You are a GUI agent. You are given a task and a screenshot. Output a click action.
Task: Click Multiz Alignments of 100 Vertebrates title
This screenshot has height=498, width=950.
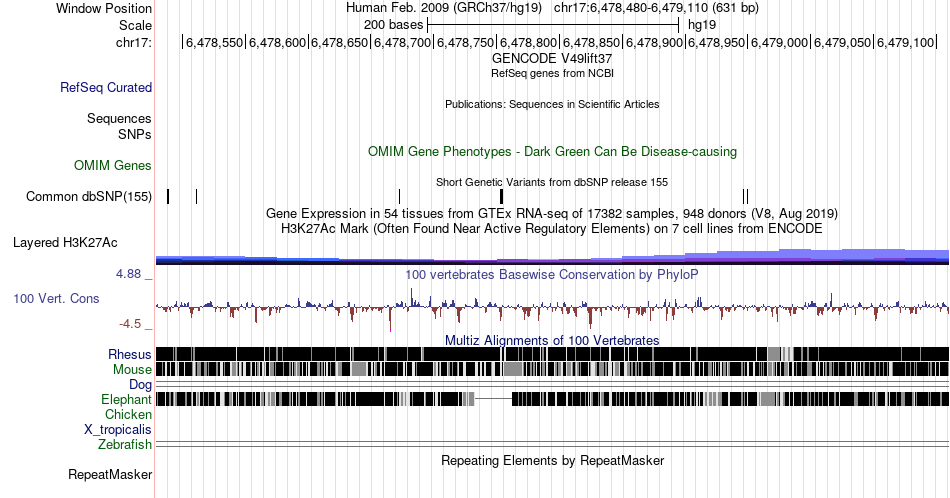tap(552, 340)
